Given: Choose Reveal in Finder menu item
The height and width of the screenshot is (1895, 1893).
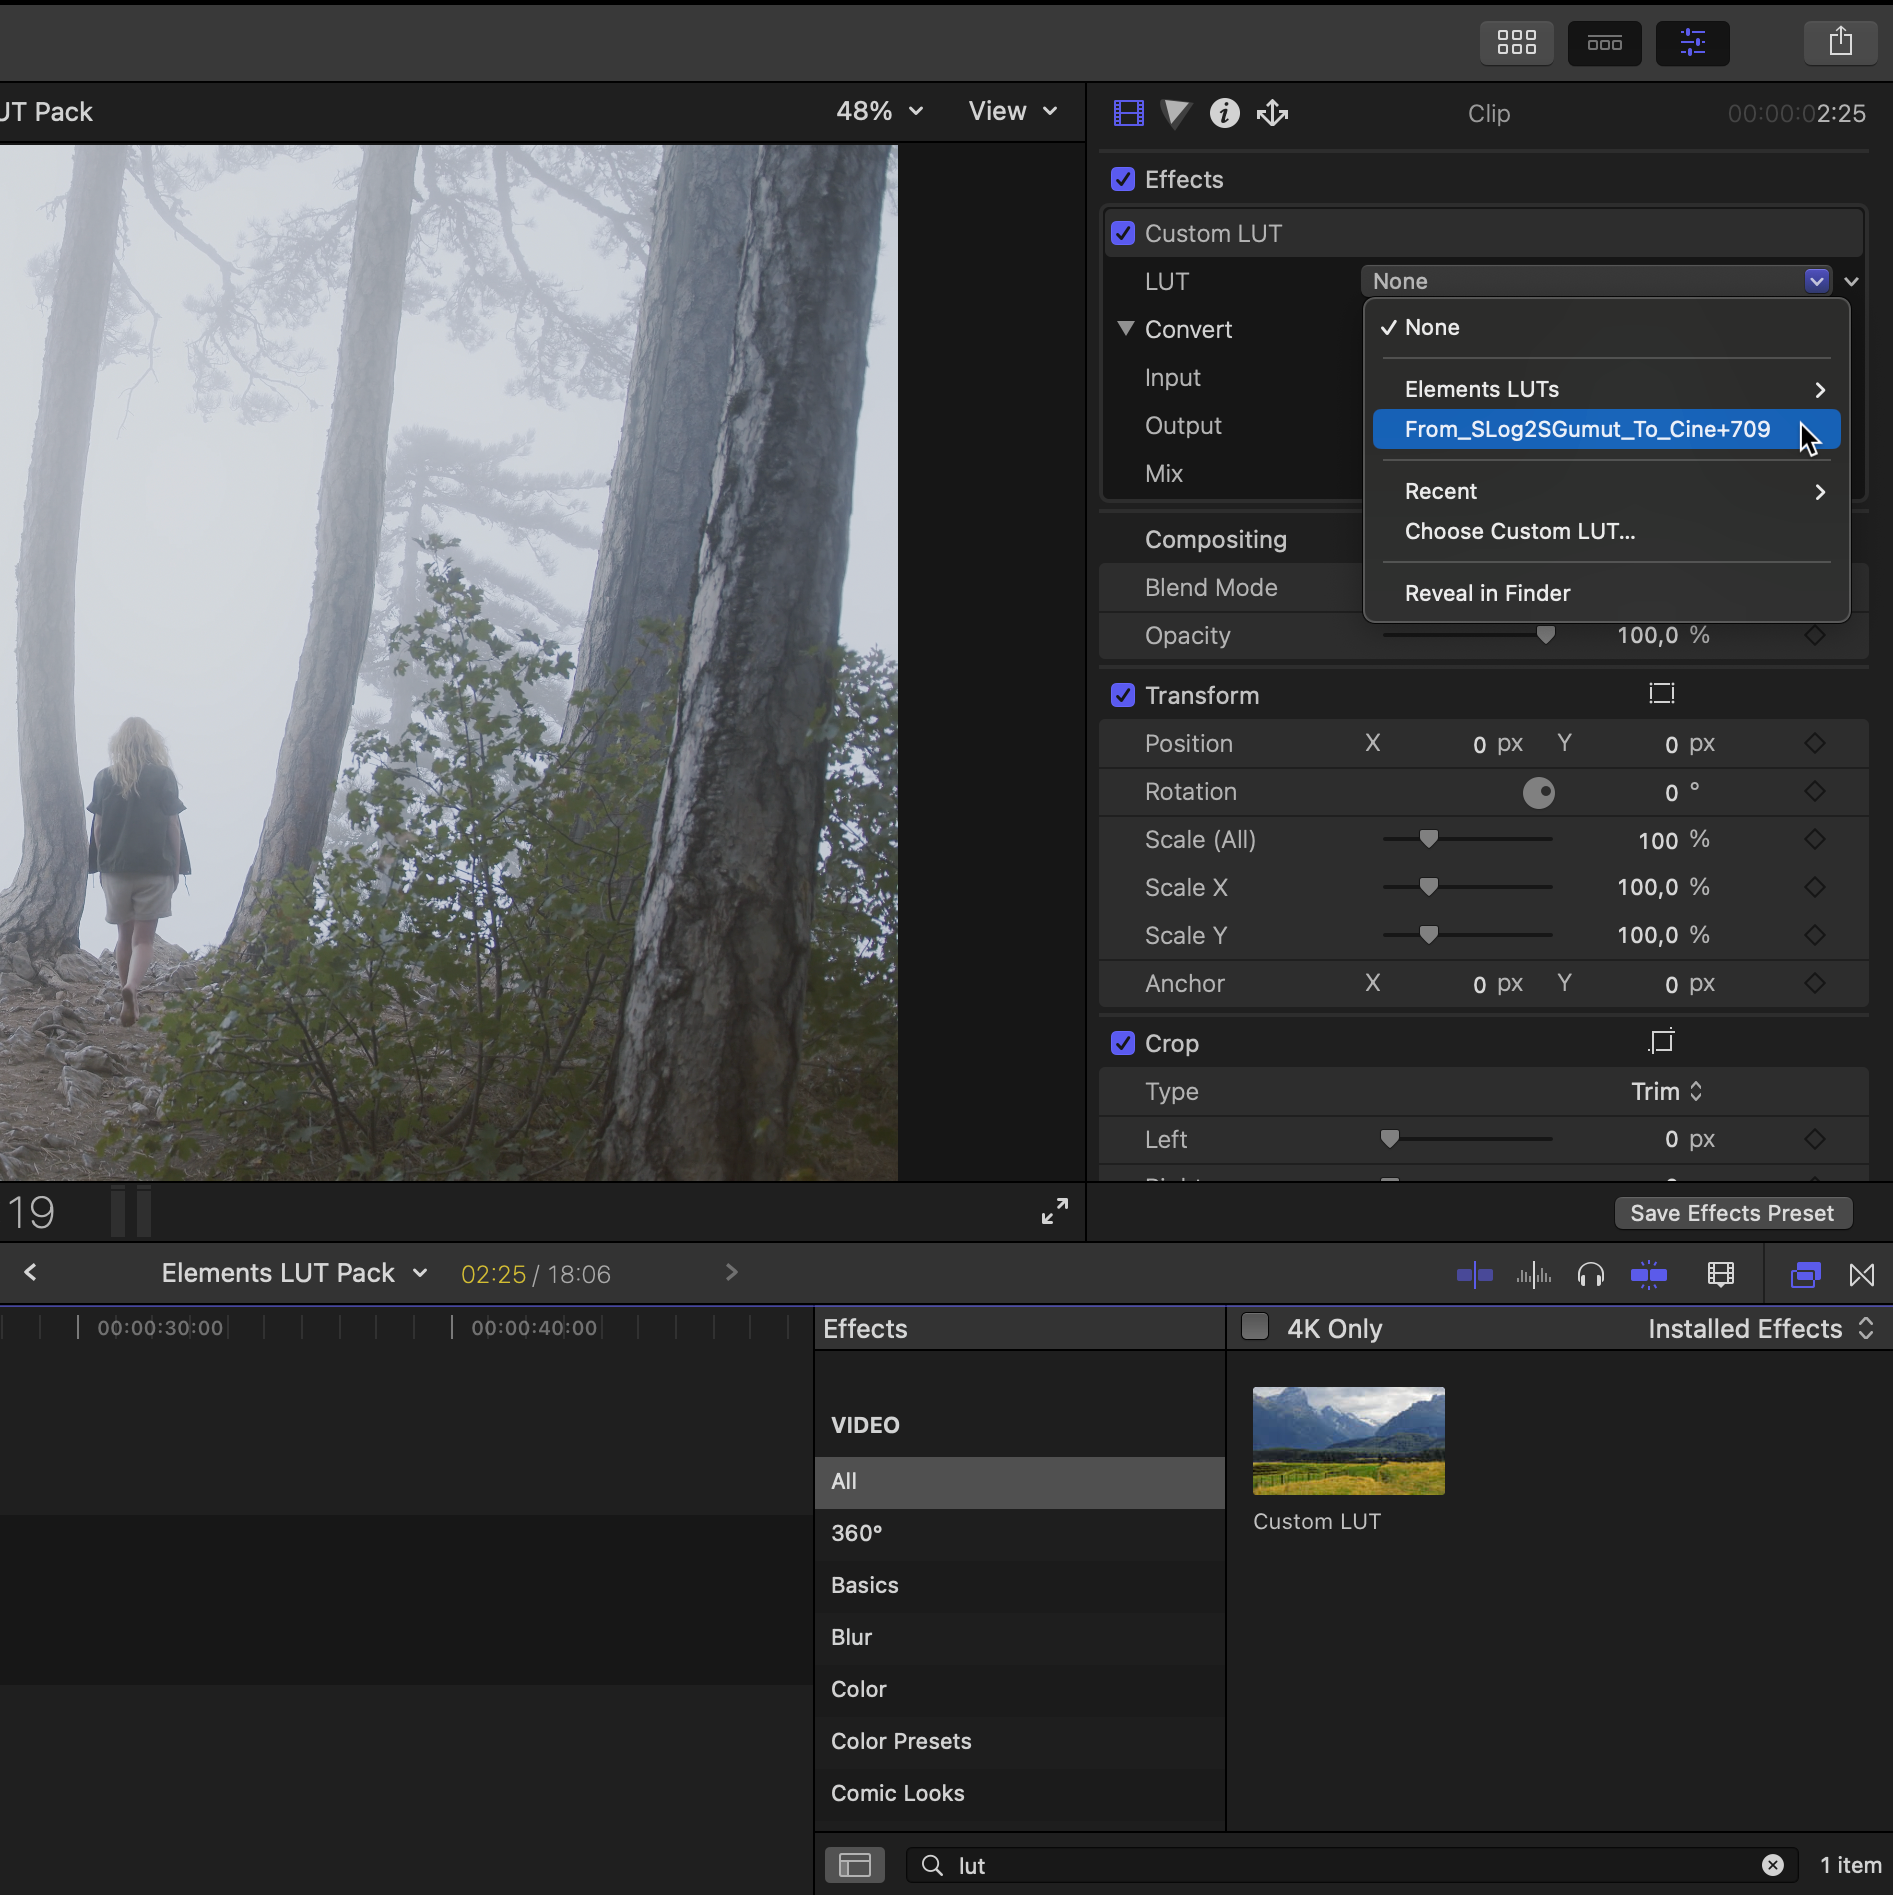Looking at the screenshot, I should pos(1487,593).
